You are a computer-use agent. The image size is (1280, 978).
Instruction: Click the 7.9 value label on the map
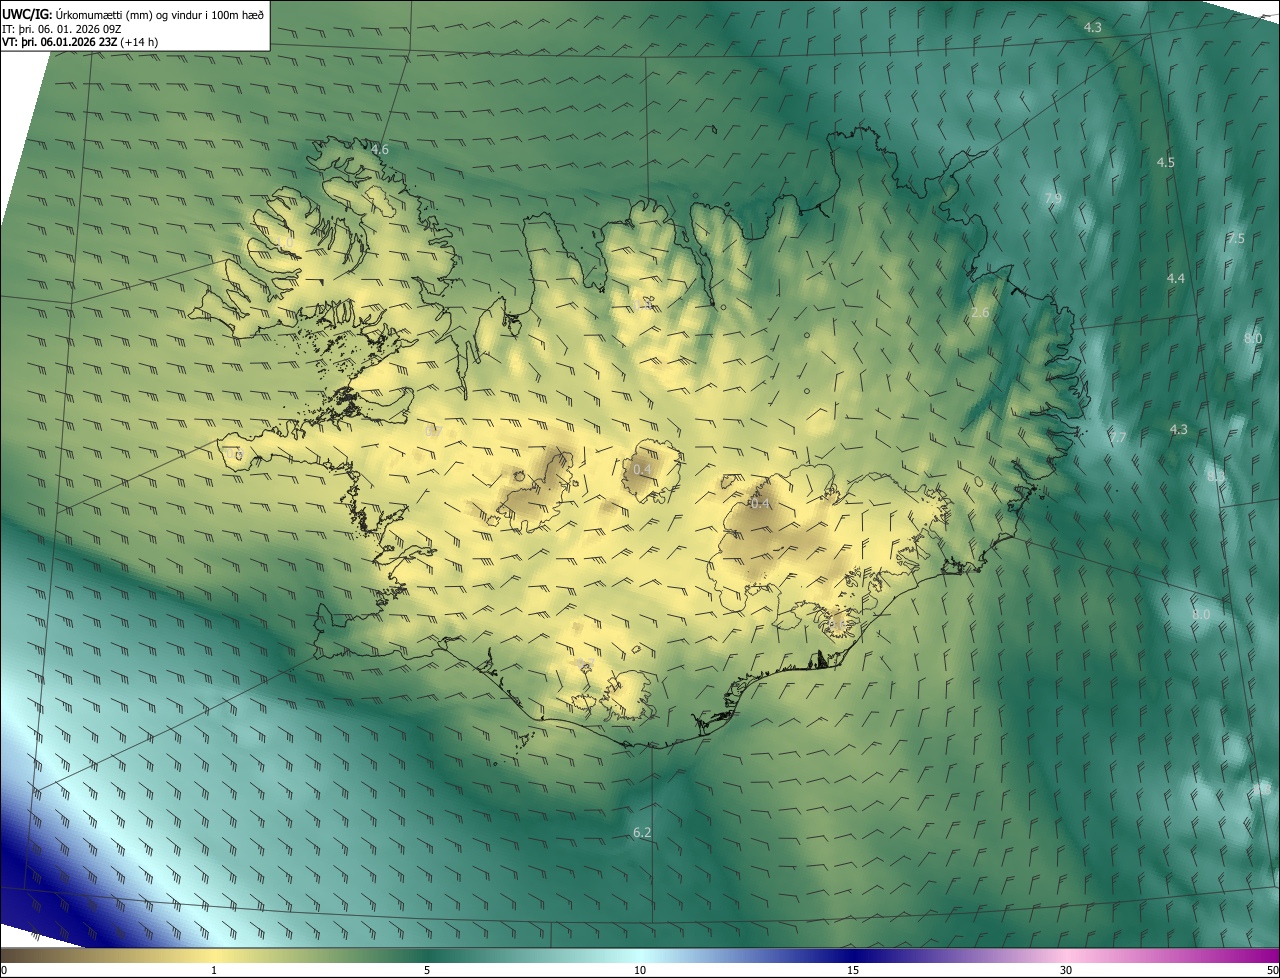point(1053,199)
